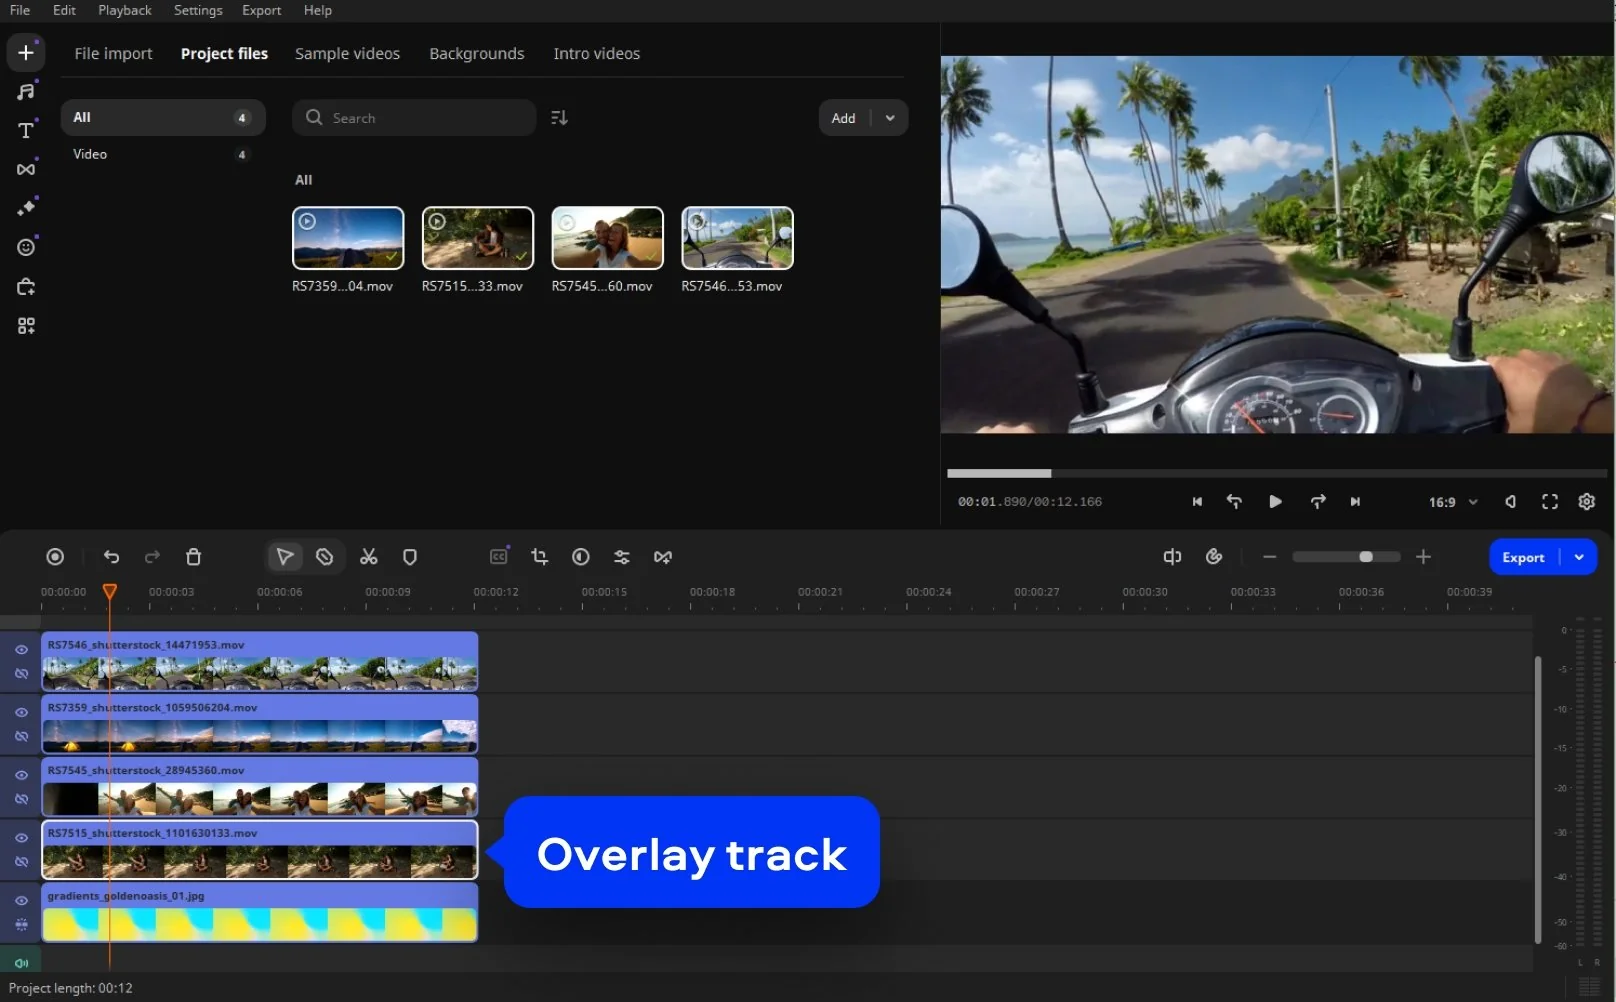The height and width of the screenshot is (1002, 1616).
Task: Click the blue Export button
Action: pyautogui.click(x=1523, y=557)
